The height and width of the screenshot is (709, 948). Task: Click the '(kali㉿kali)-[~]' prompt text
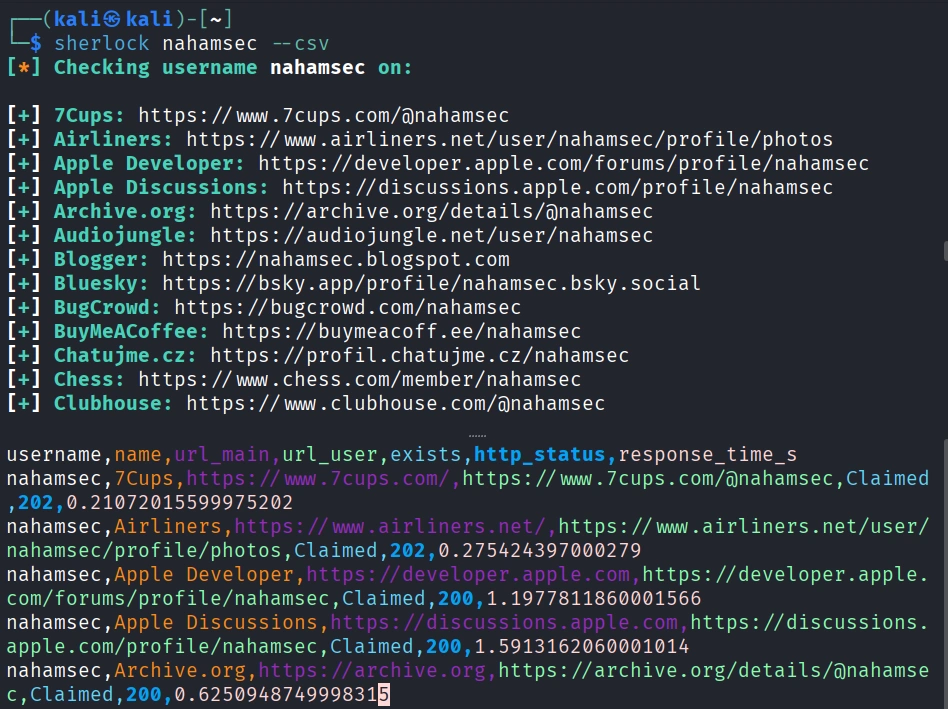(138, 19)
